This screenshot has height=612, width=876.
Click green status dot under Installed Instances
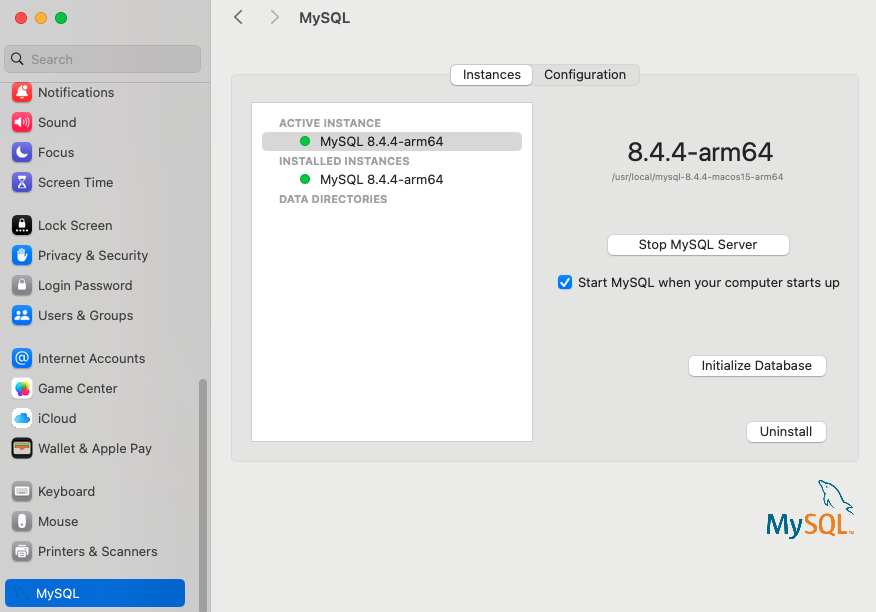pos(305,179)
